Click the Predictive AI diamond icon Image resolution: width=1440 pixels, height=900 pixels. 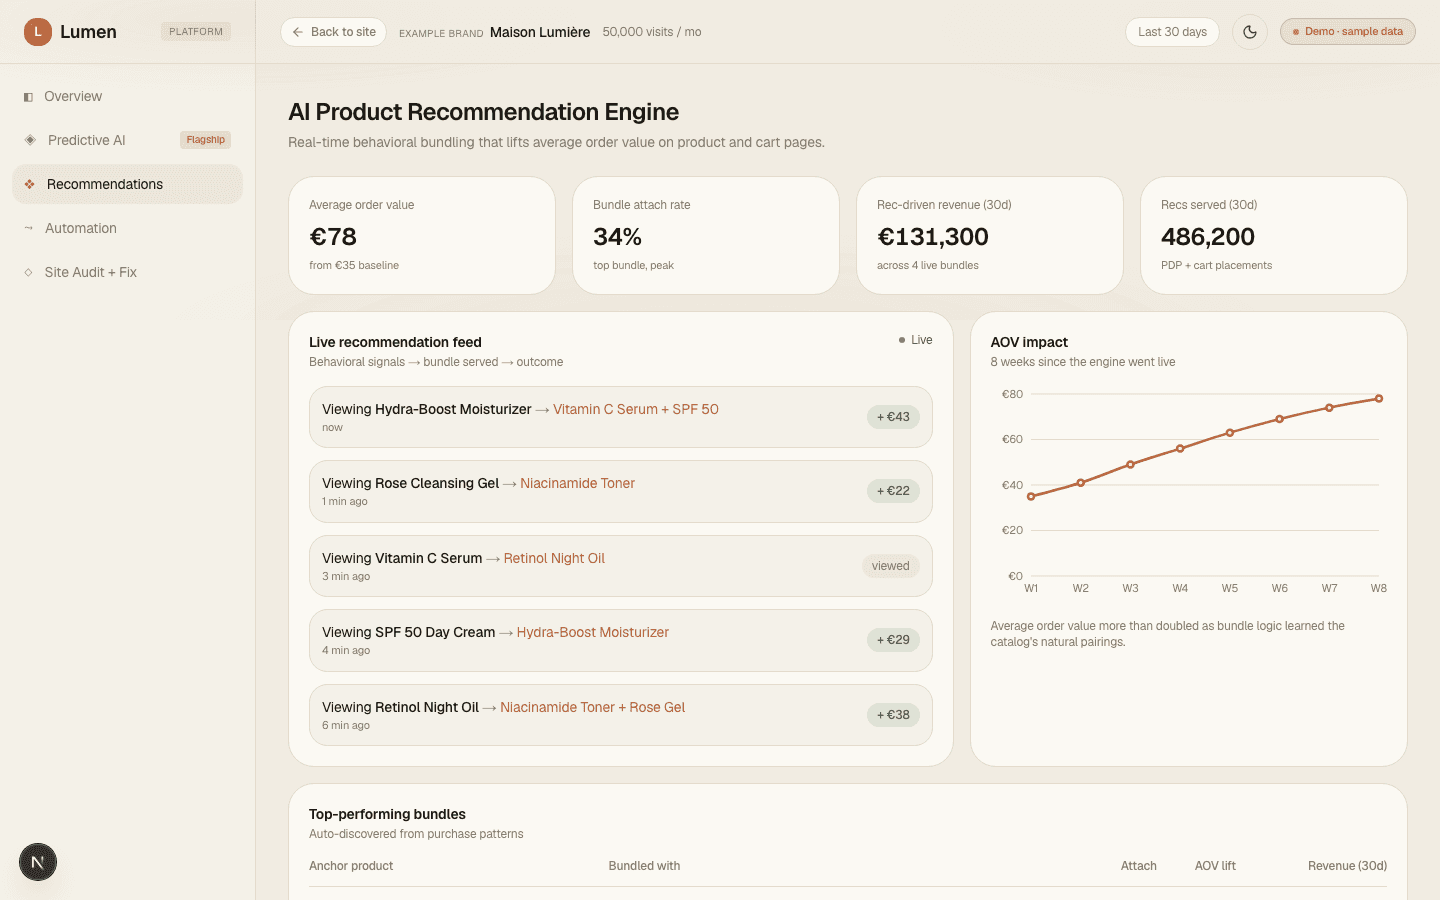30,140
